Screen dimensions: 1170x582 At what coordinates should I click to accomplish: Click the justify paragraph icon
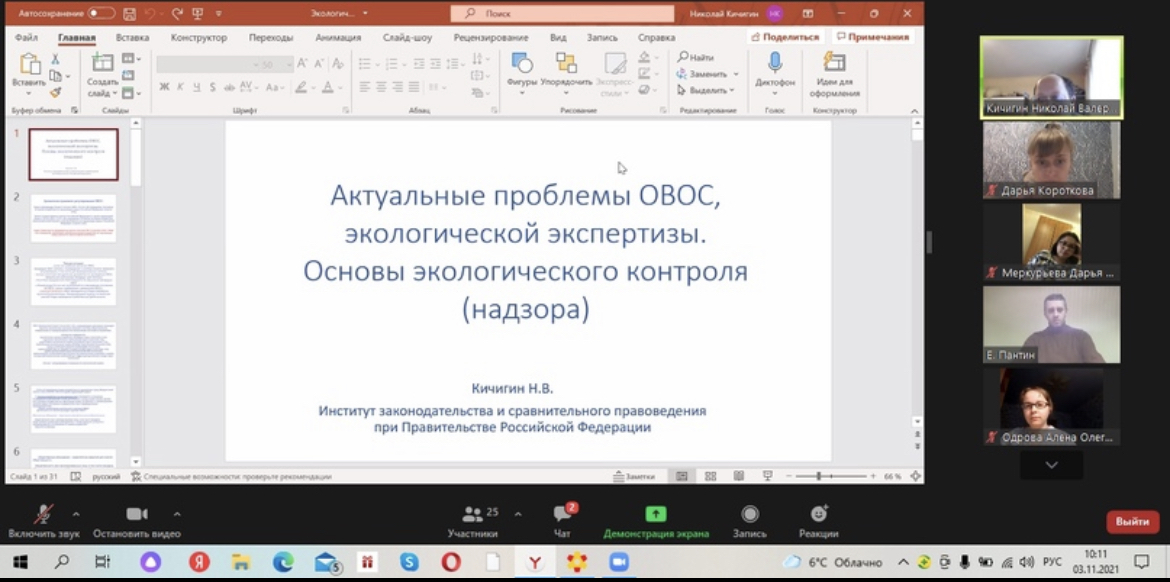coord(413,87)
